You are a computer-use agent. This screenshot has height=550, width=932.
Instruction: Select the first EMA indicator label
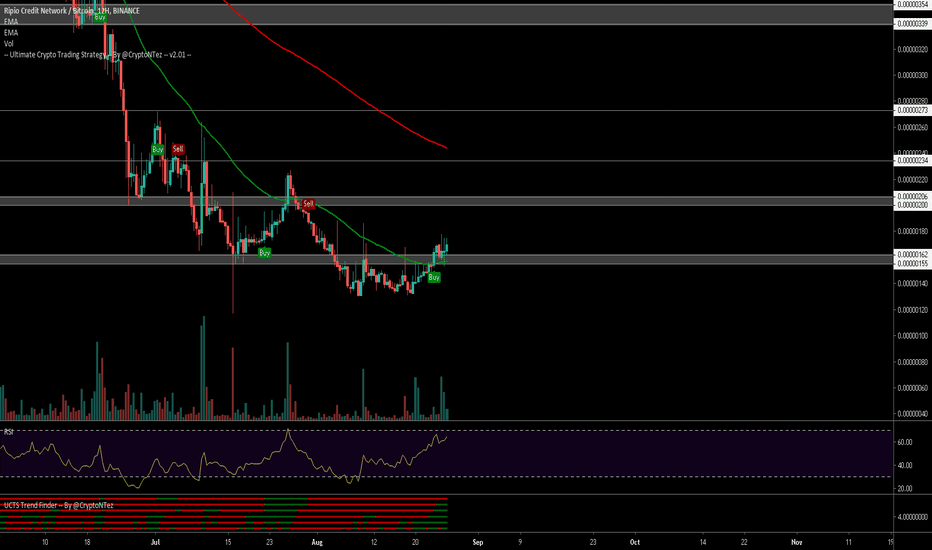[11, 22]
